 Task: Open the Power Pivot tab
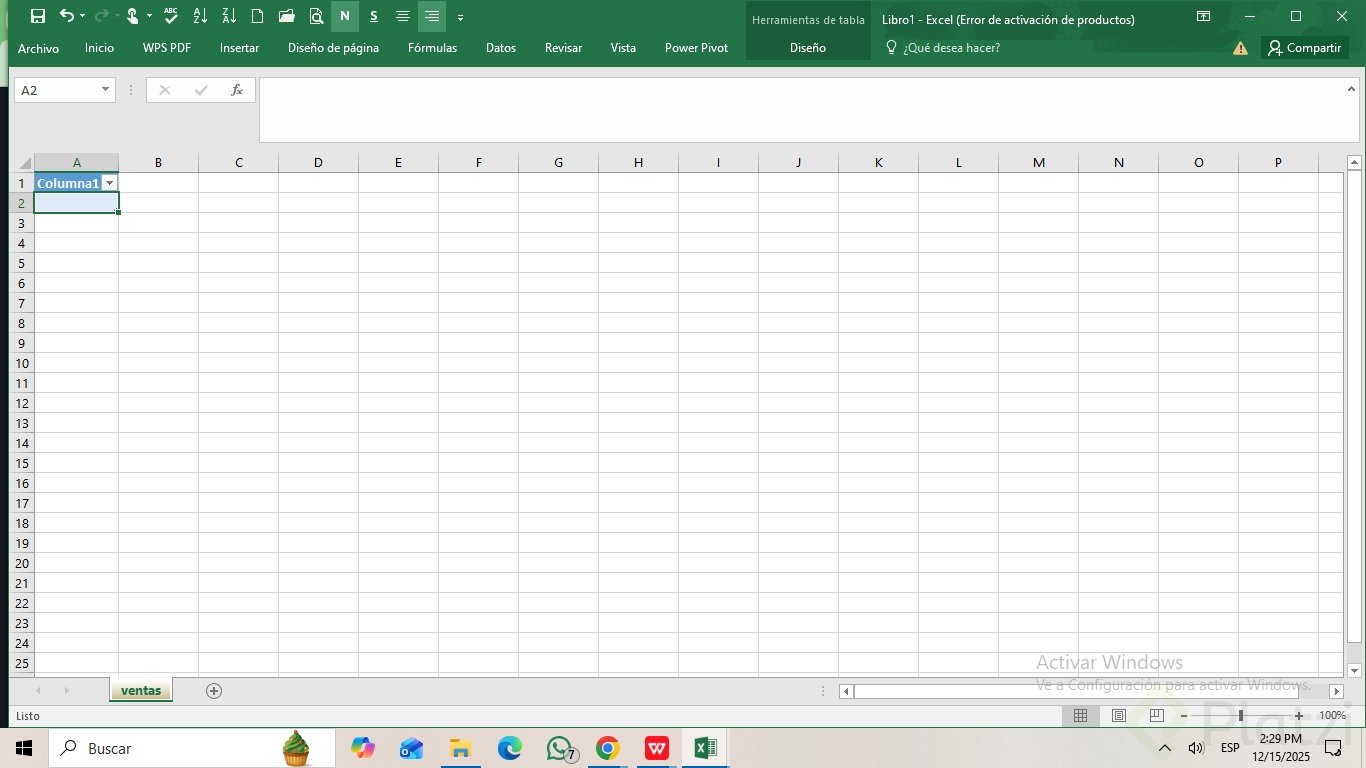(696, 48)
